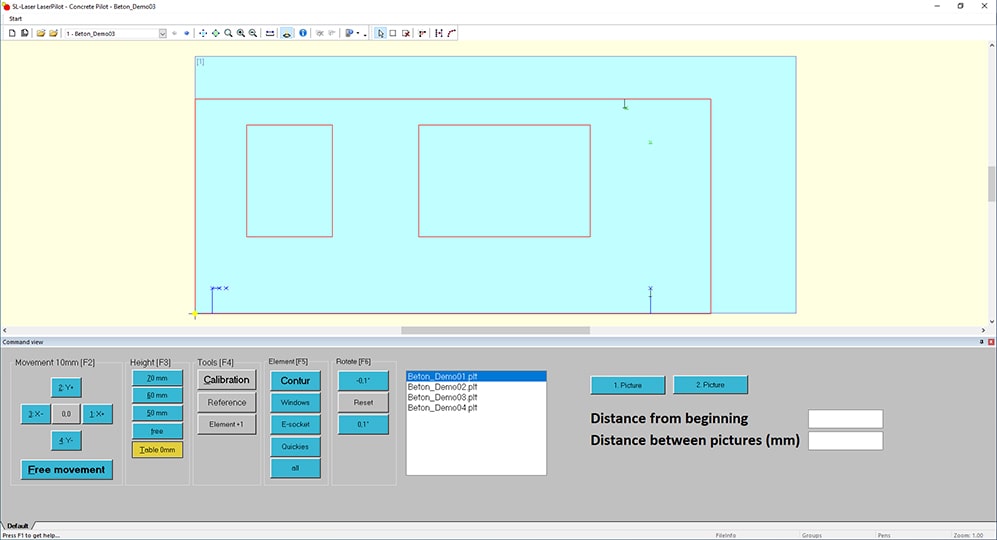The image size is (997, 540).
Task: Click the blue info icon
Action: 303,33
